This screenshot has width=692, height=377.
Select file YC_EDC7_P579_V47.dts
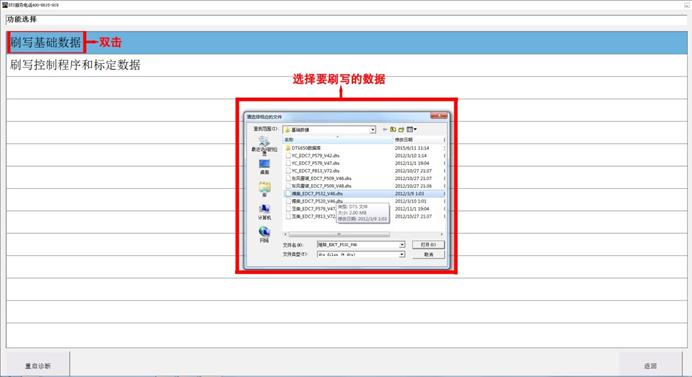(312, 163)
